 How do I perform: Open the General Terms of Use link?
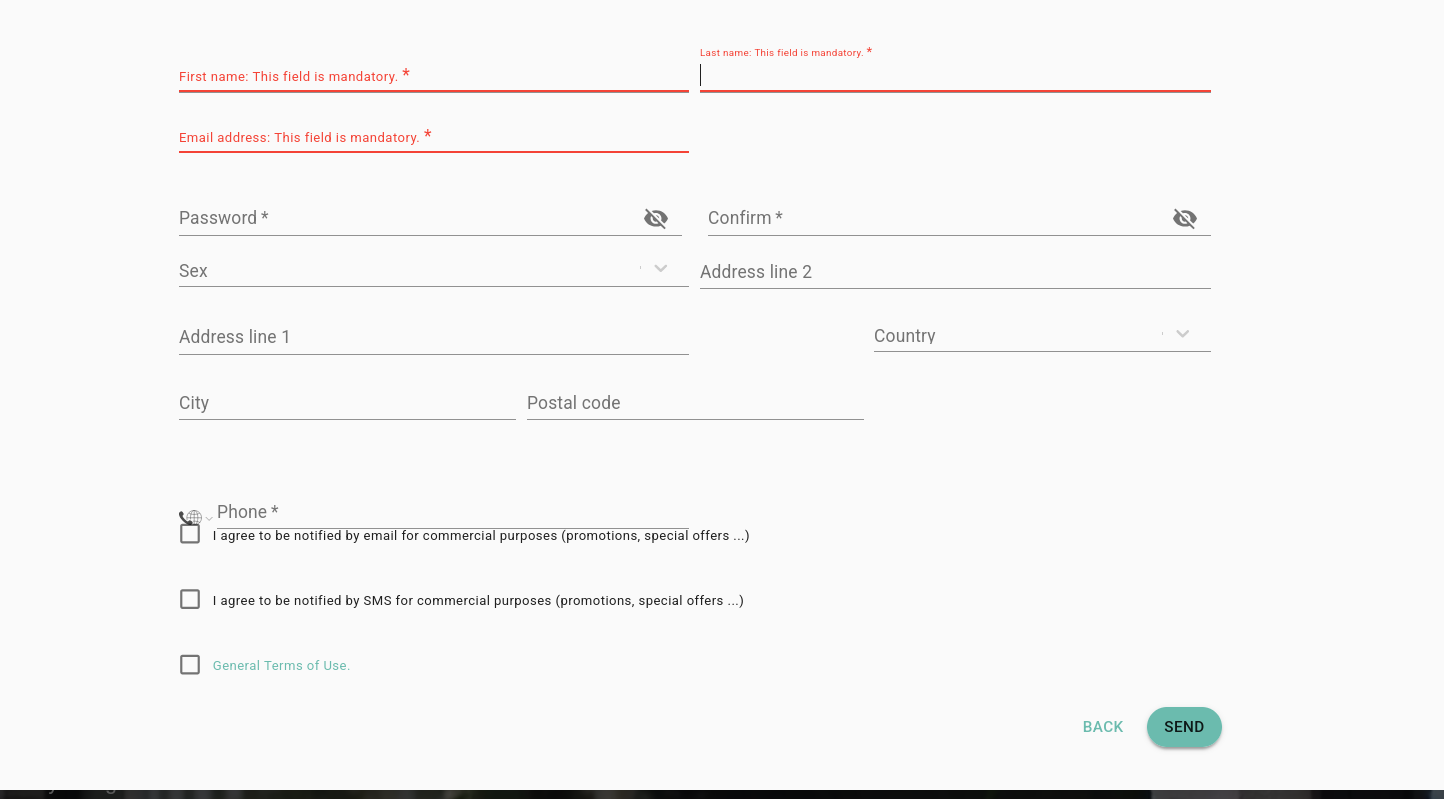coord(281,666)
